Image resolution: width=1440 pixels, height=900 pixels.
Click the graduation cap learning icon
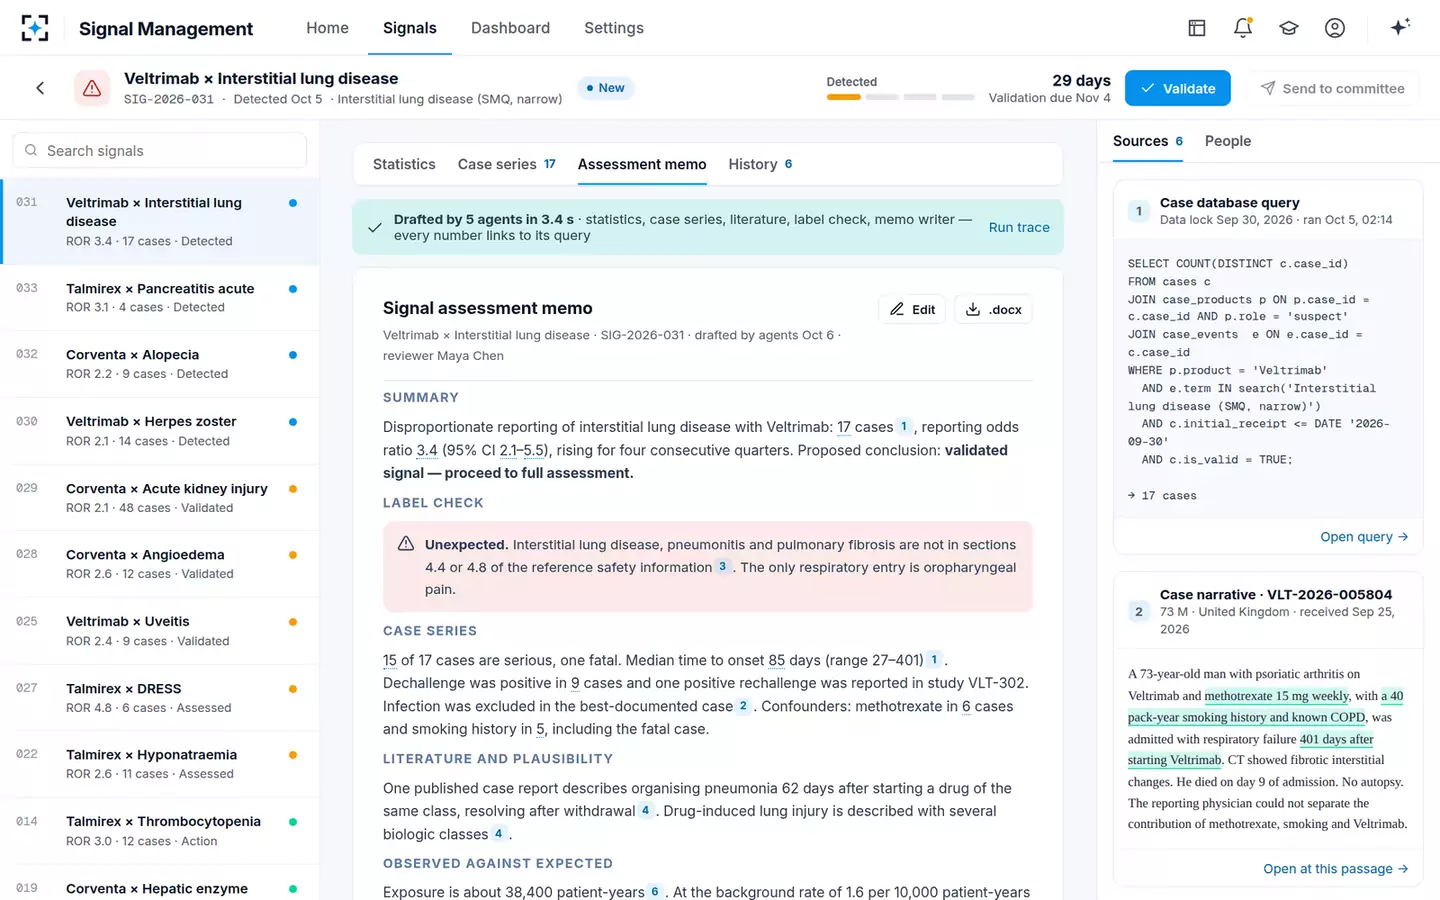point(1289,28)
